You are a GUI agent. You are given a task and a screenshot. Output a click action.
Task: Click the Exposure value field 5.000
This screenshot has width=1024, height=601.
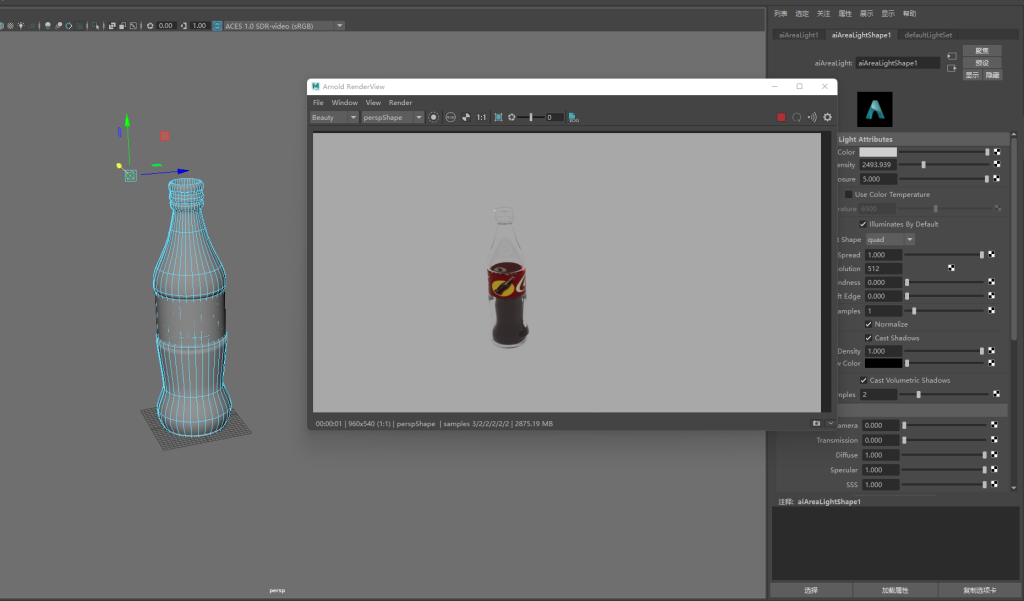click(x=878, y=179)
